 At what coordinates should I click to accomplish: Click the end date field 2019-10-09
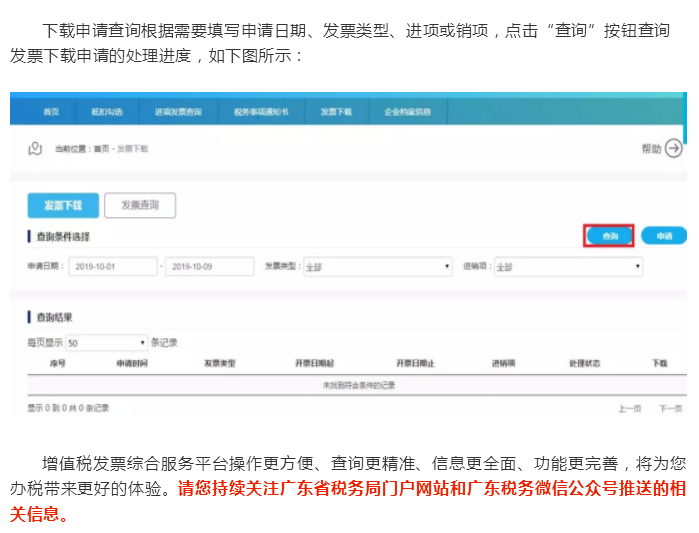click(x=210, y=267)
